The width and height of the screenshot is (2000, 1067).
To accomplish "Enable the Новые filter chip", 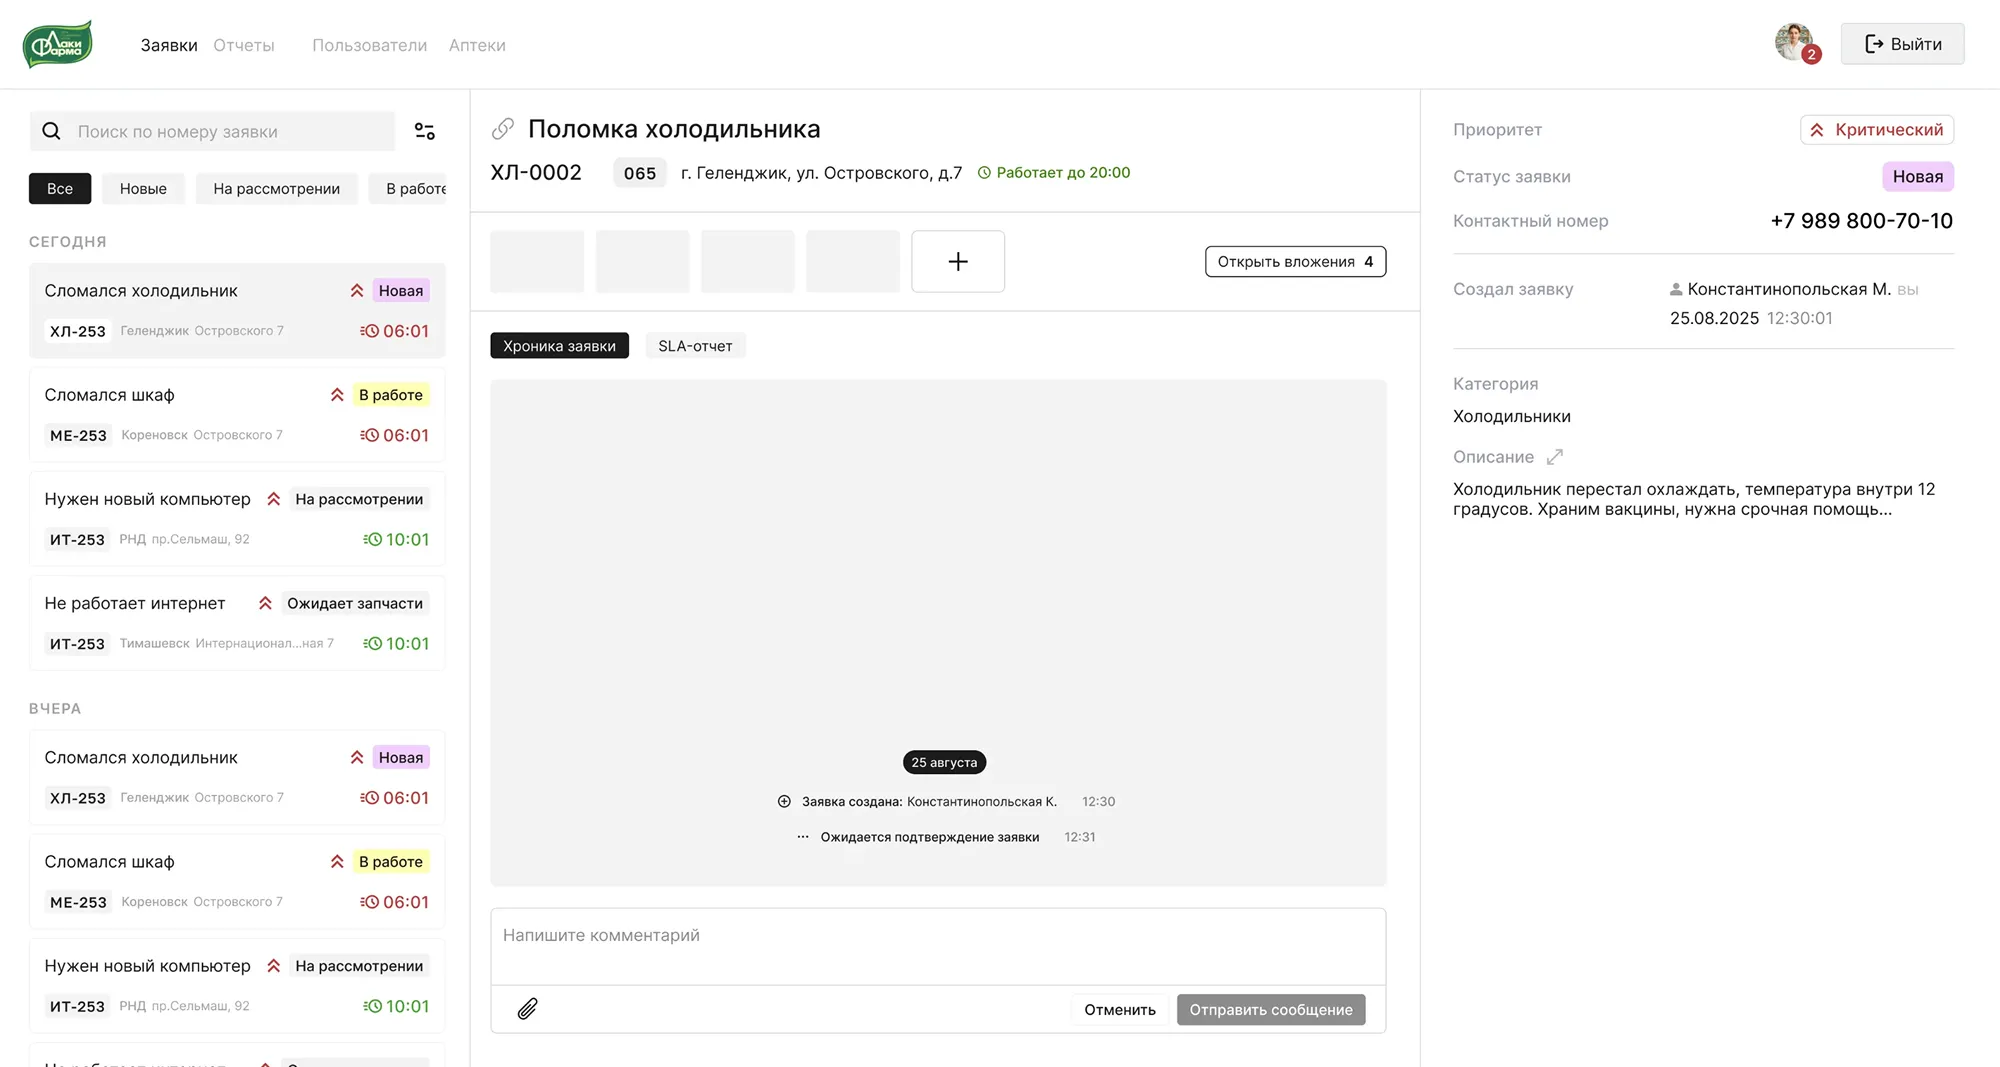I will click(x=143, y=188).
